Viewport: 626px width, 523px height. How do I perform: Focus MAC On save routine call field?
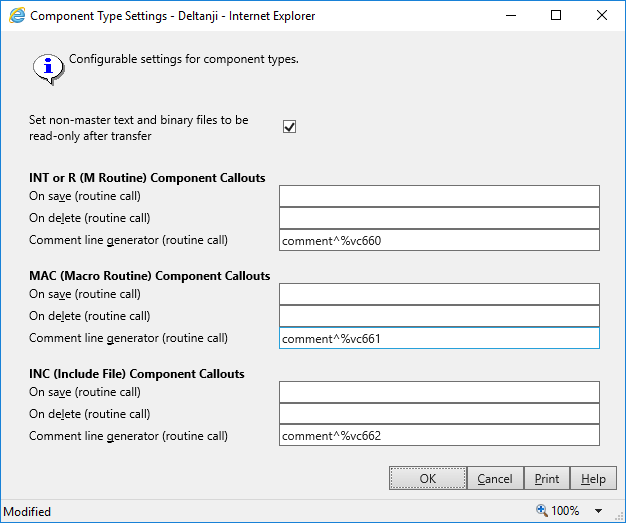point(439,294)
